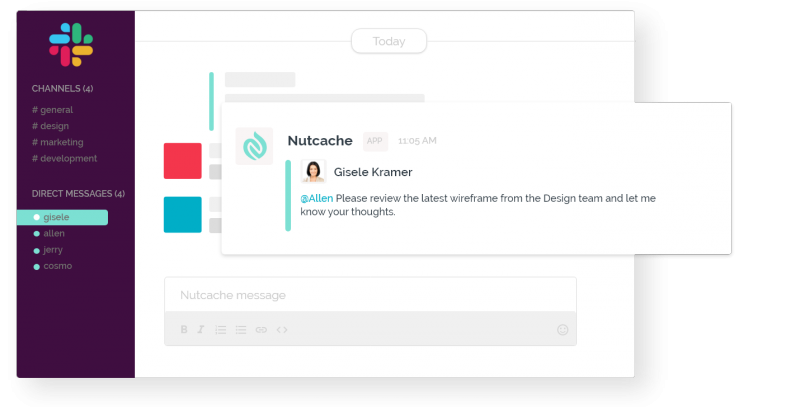Toggle bold formatting in the message composer
The image size is (800, 407).
184,329
